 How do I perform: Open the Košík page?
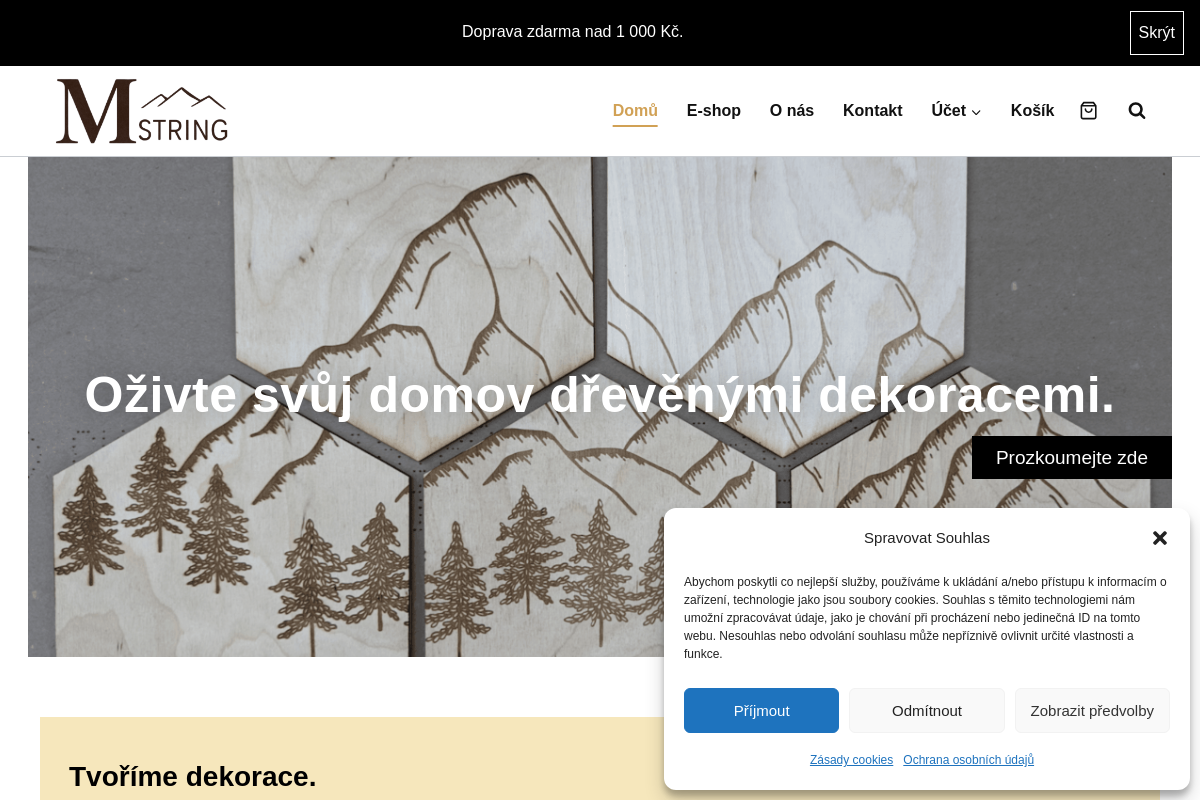pos(1032,110)
